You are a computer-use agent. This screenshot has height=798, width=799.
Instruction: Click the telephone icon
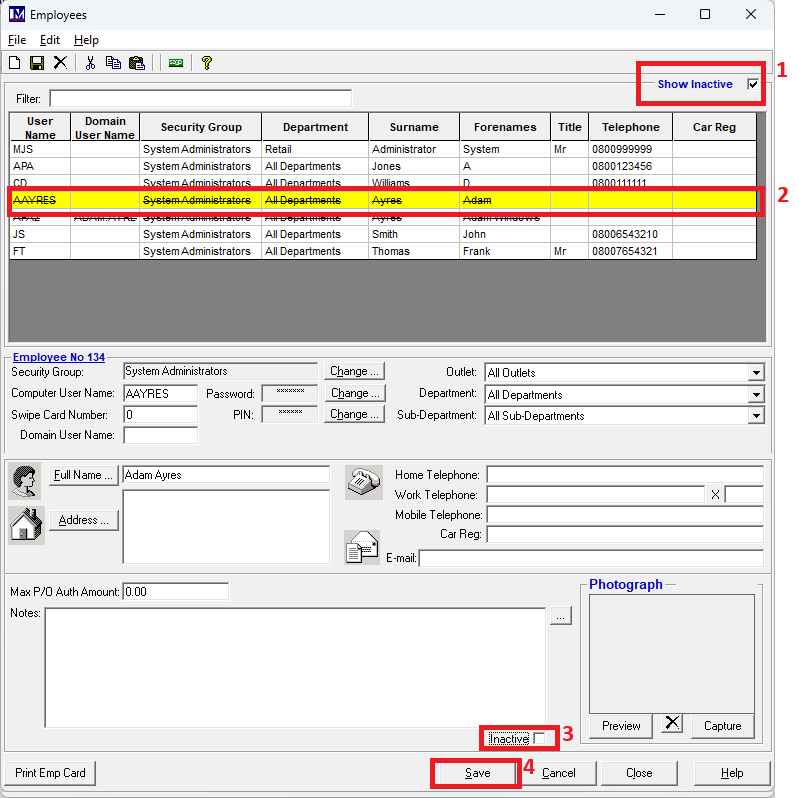364,482
